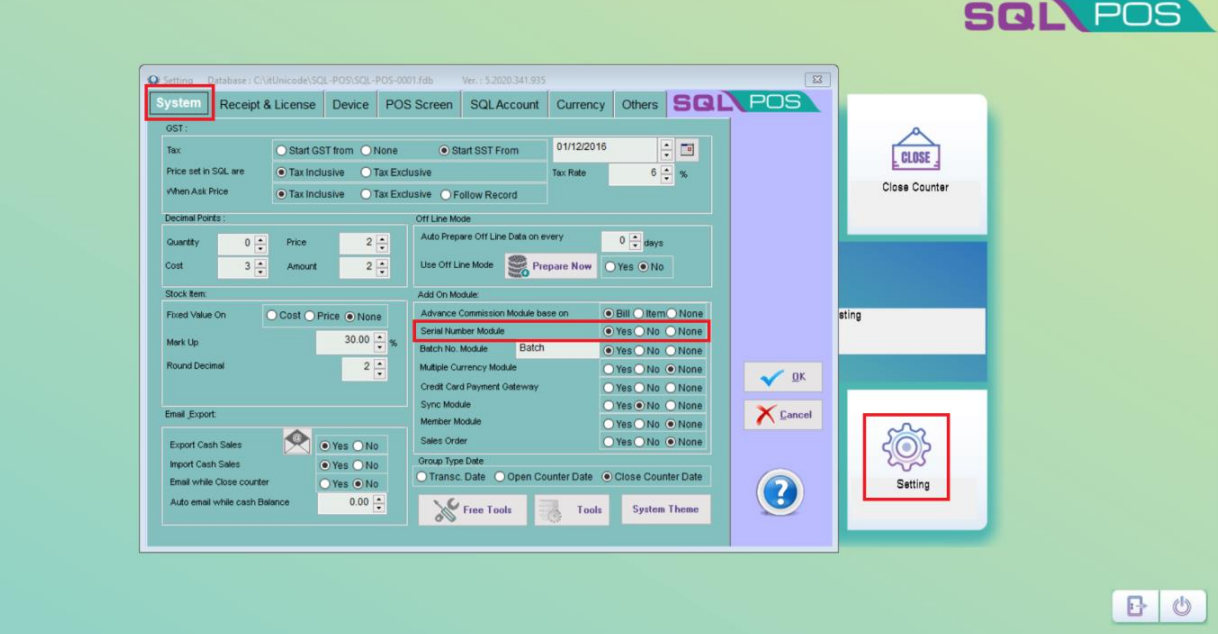Select Transc. Date group type option

click(x=422, y=477)
